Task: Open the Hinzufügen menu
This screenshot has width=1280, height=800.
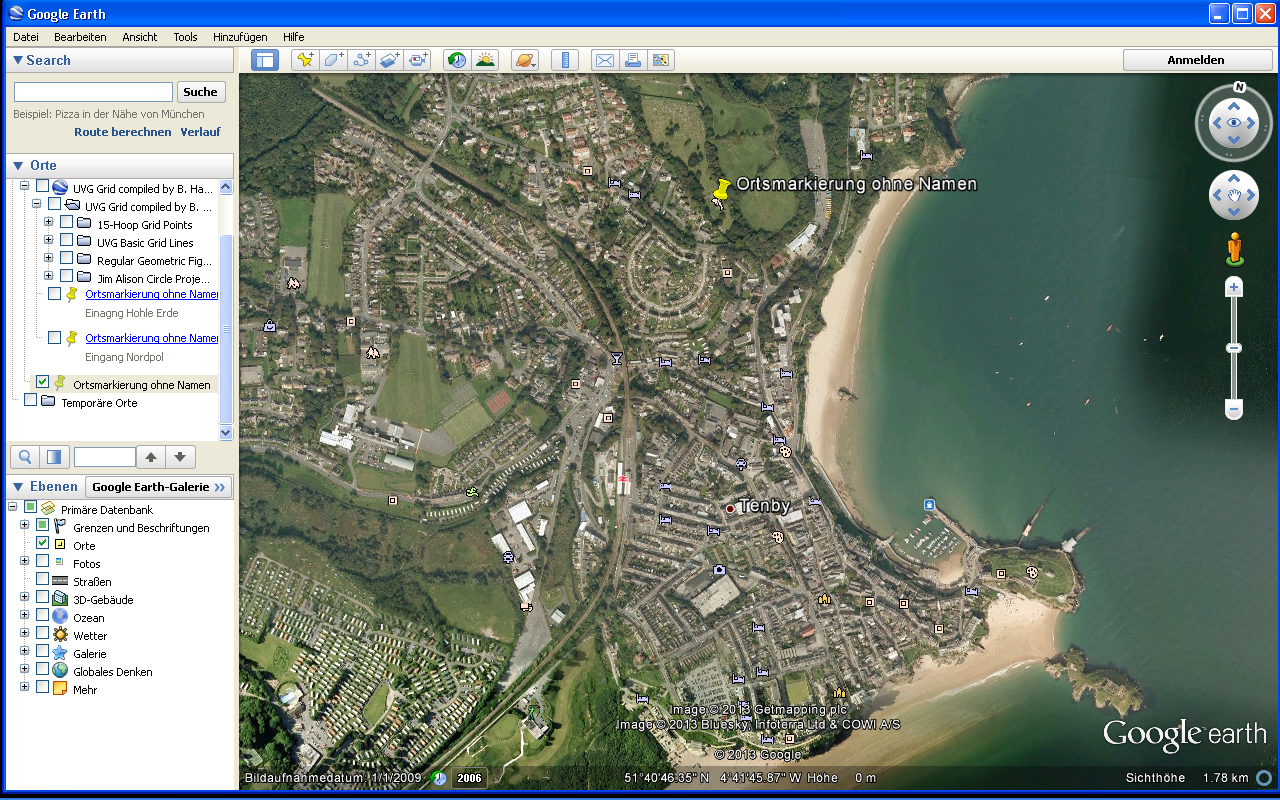Action: (x=239, y=37)
